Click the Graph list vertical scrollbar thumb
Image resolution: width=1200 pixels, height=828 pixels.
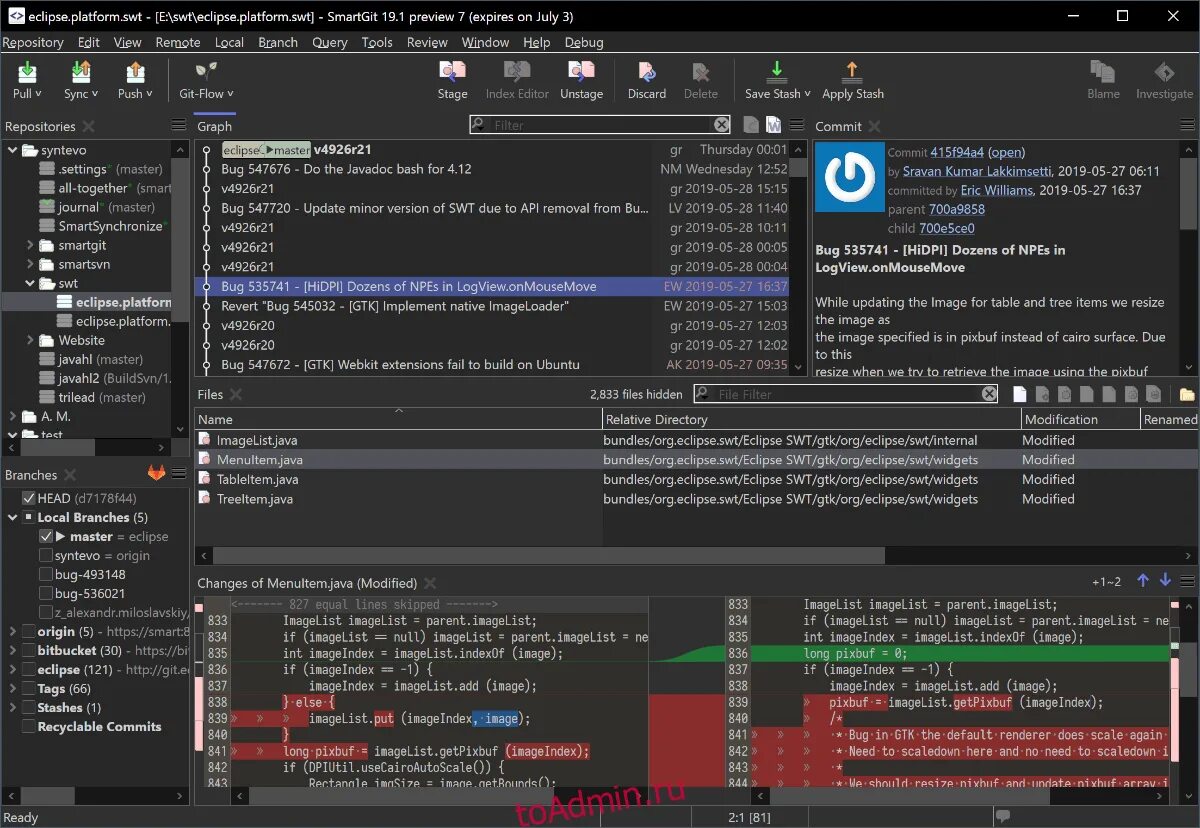(798, 166)
